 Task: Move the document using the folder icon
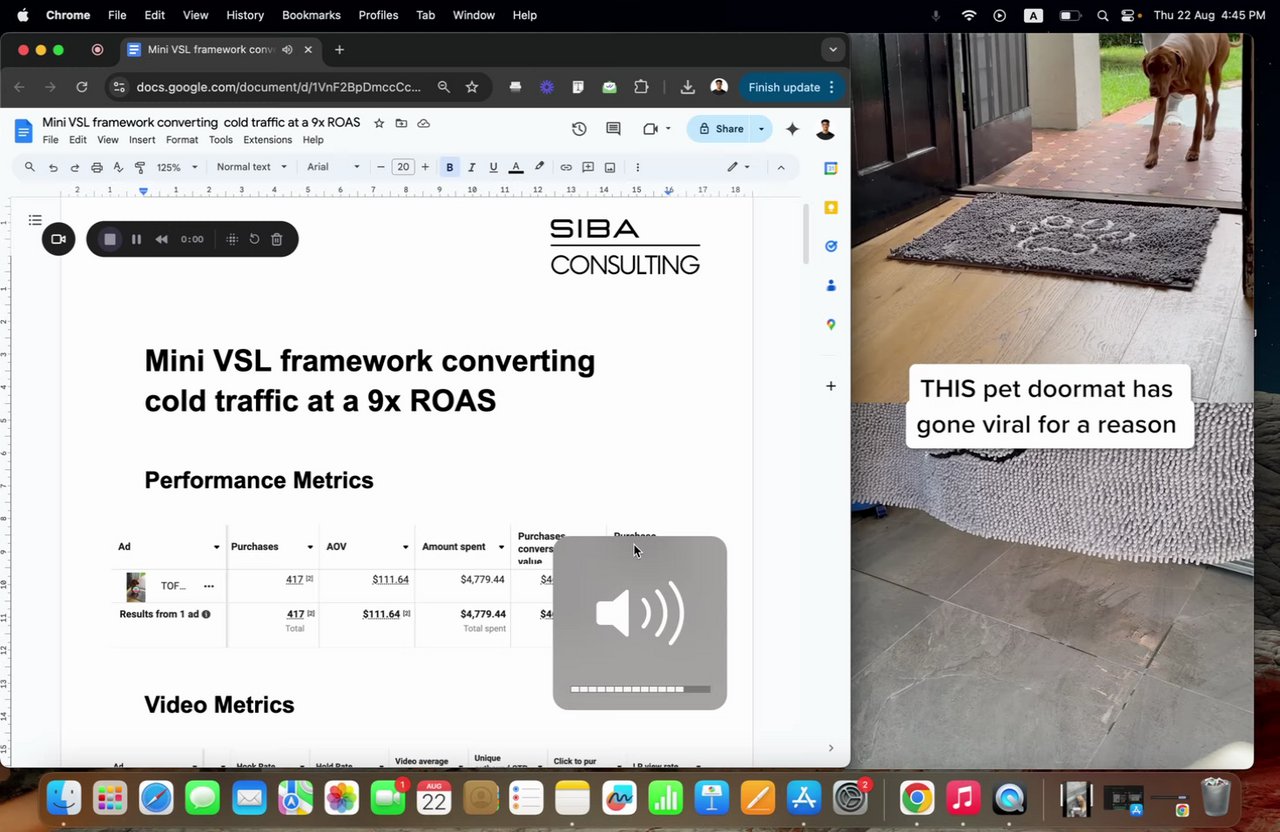tap(401, 123)
